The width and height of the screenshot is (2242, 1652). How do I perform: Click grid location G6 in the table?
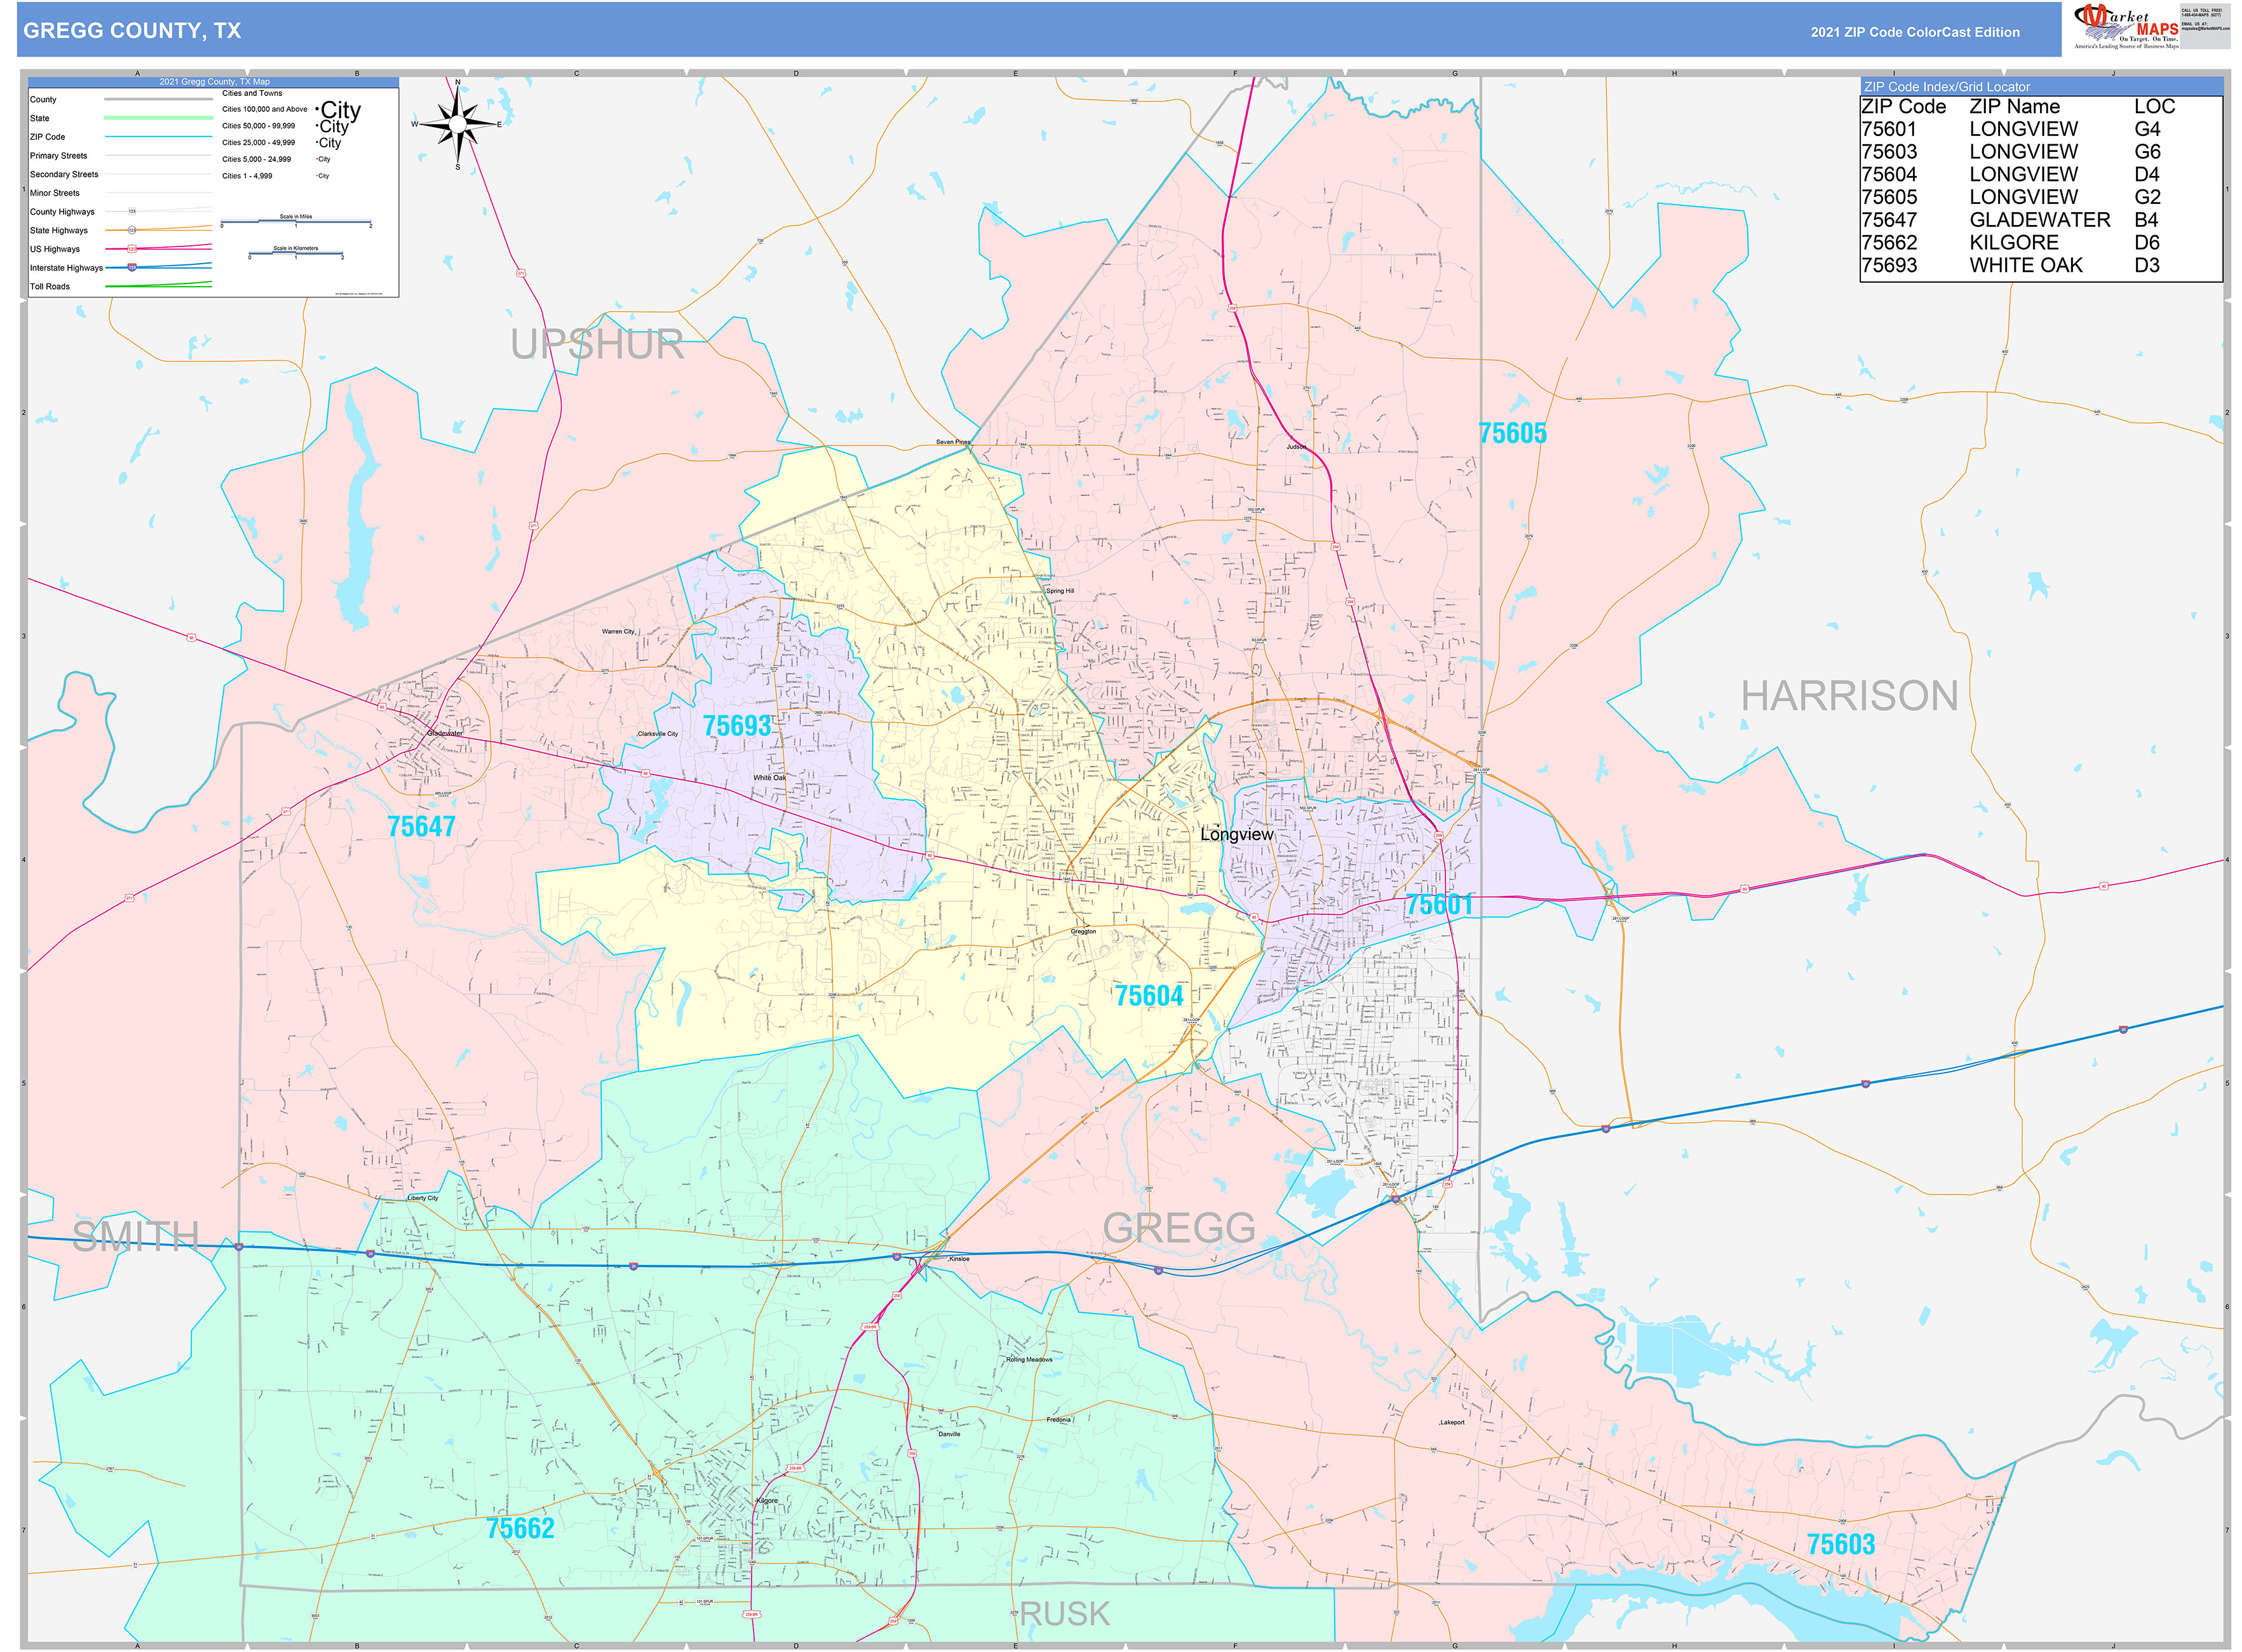click(x=2146, y=152)
